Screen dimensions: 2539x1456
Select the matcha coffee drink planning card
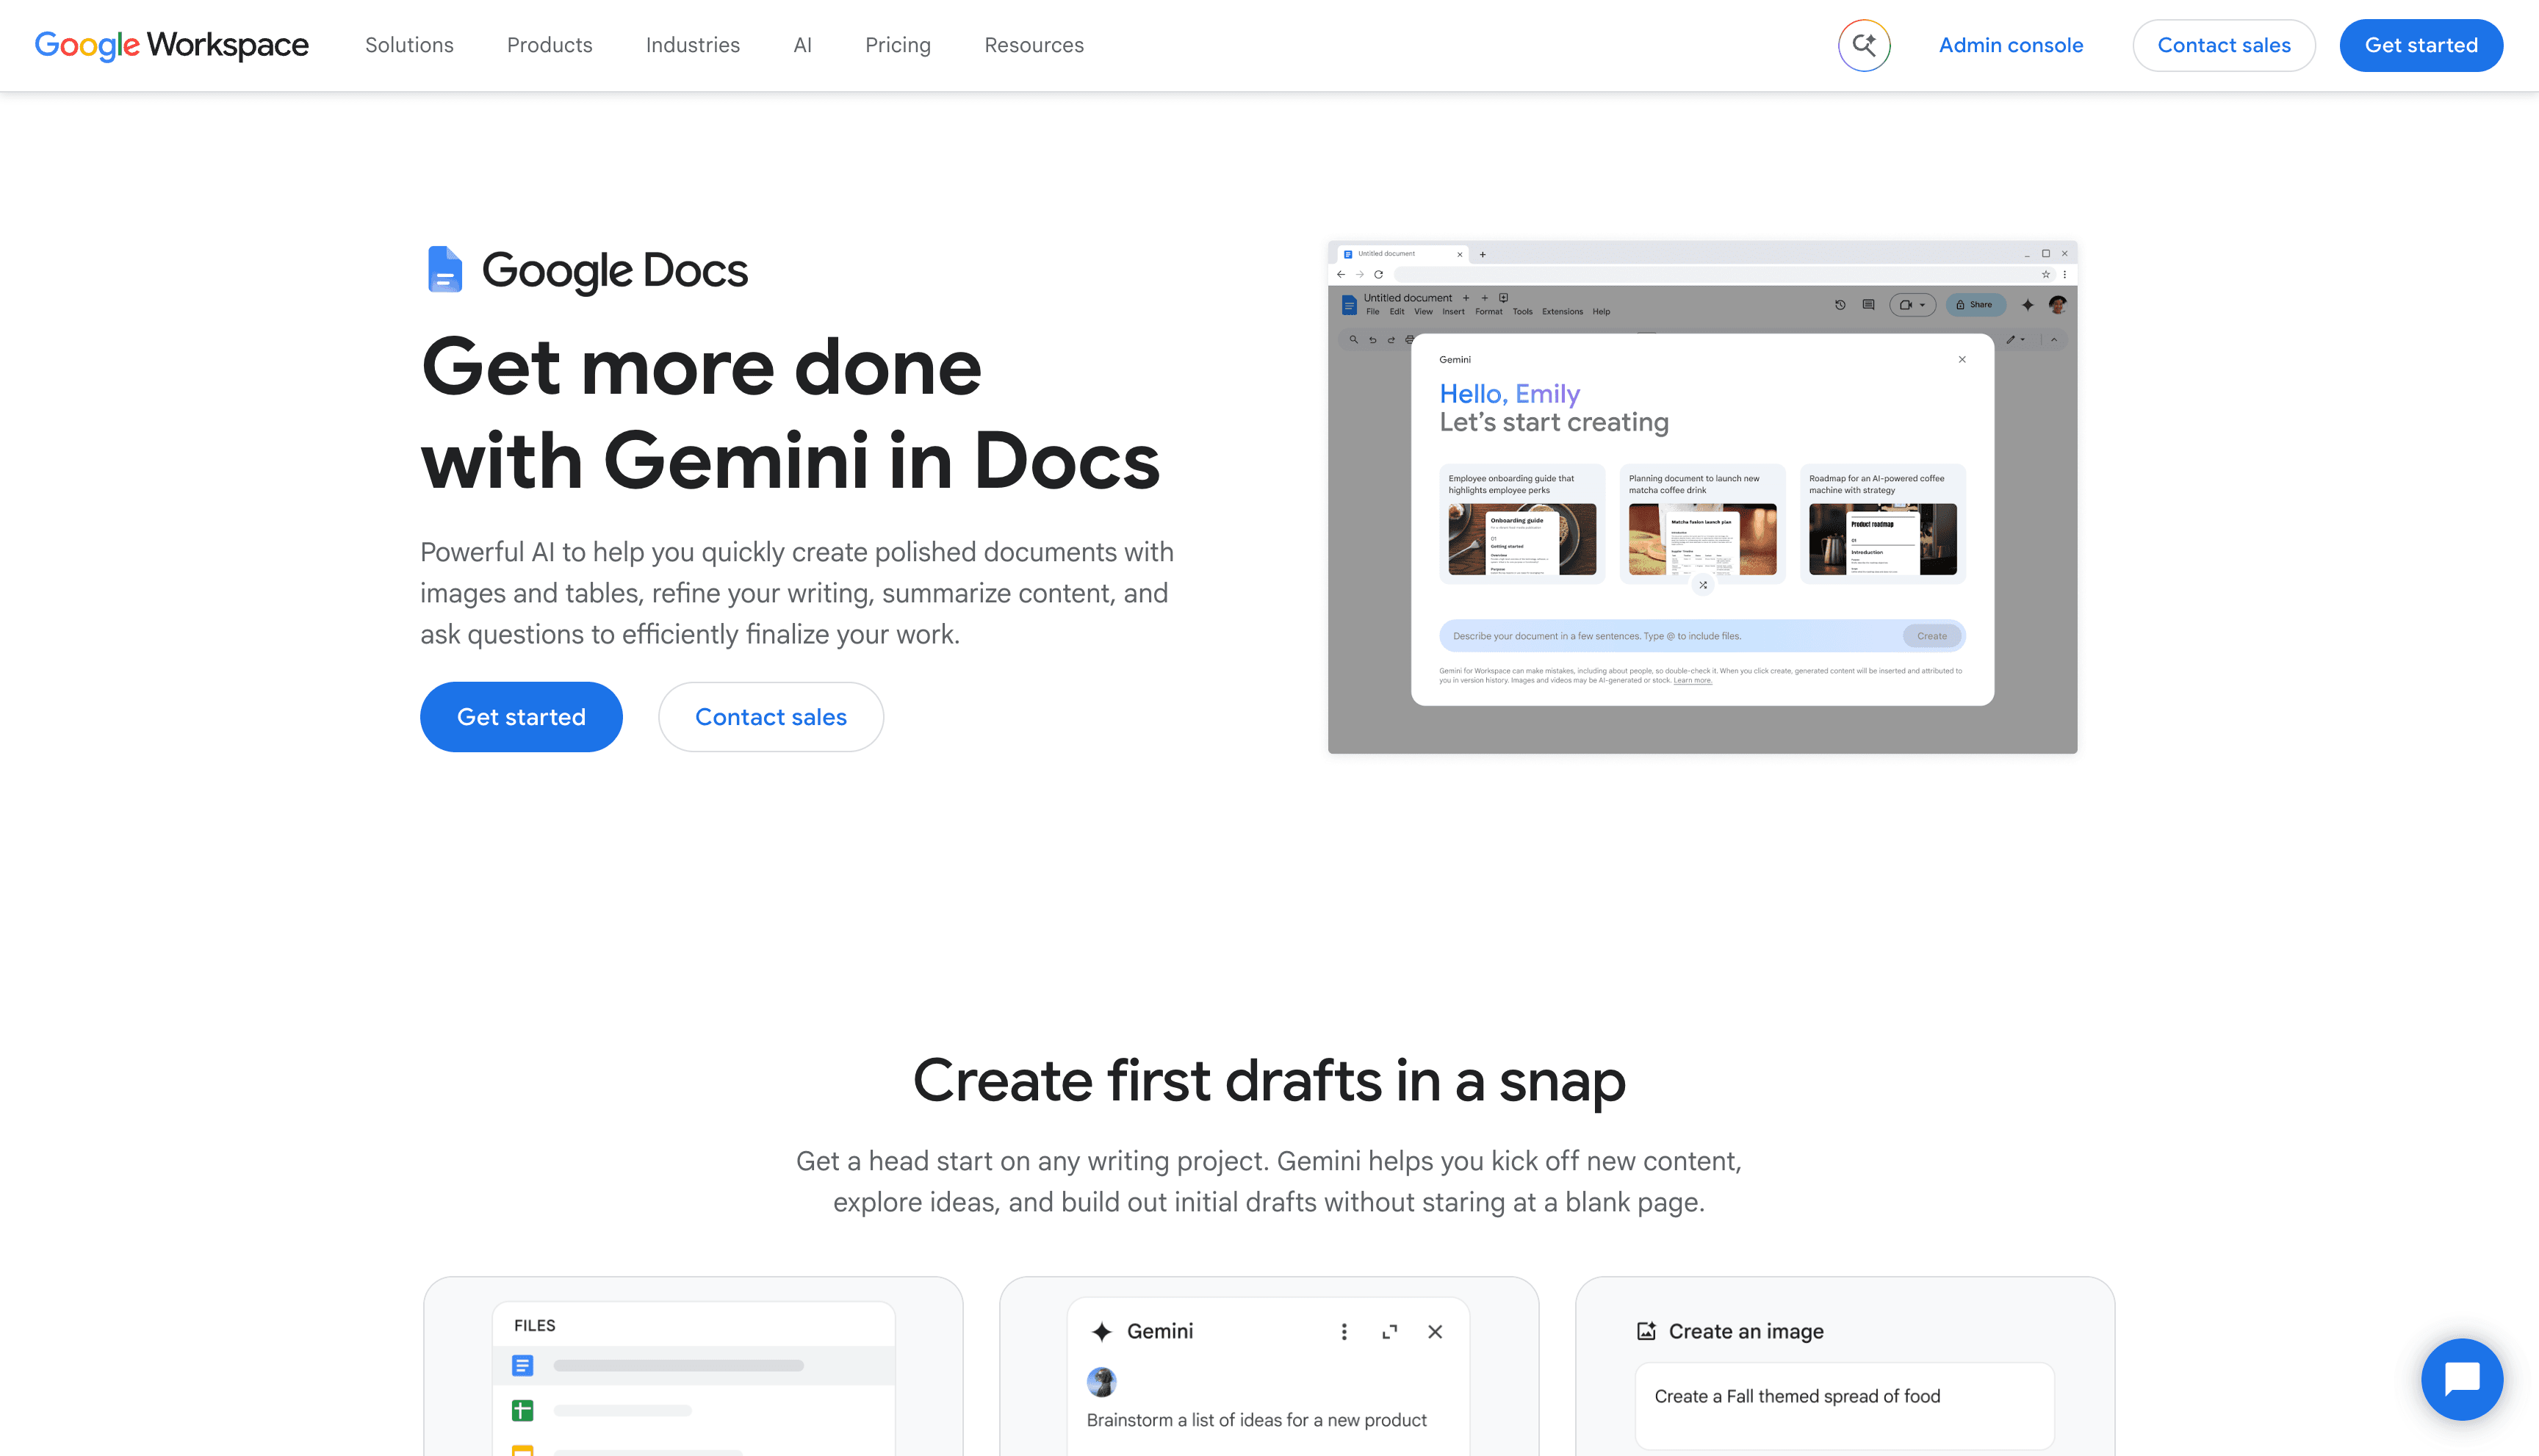1702,524
